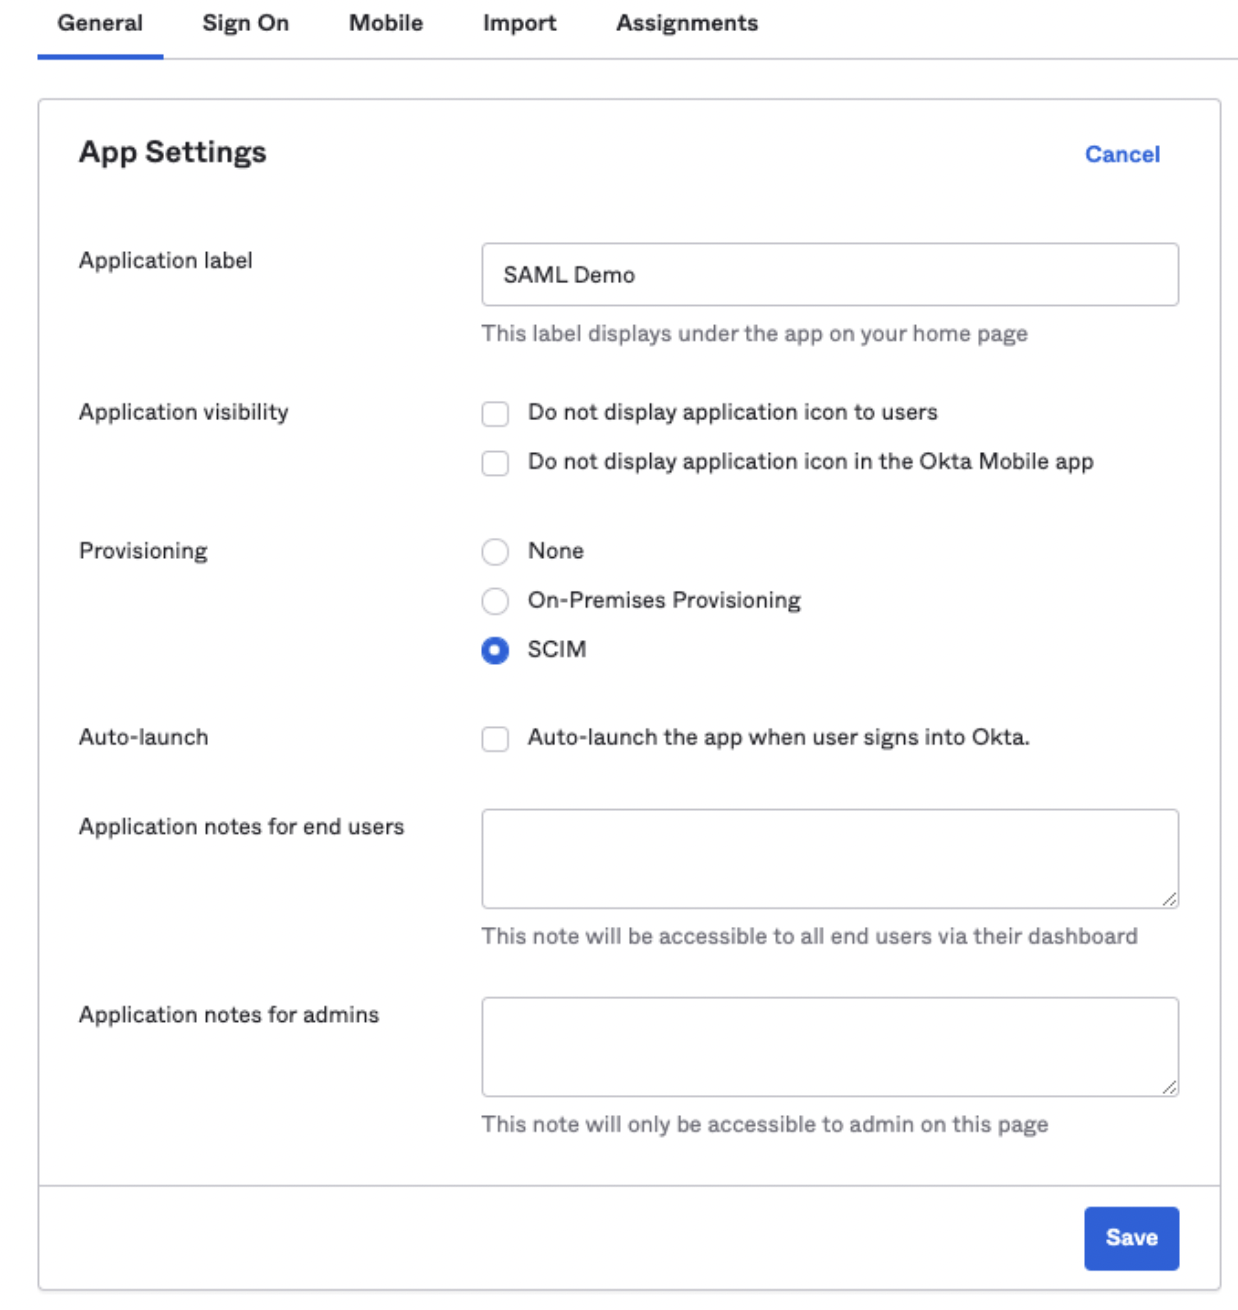This screenshot has width=1238, height=1310.
Task: Click the end users notes resize handle
Action: pos(1169,899)
